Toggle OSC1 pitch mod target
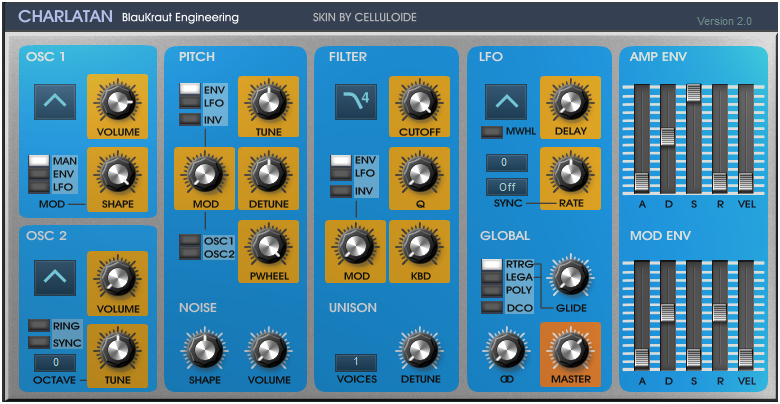The height and width of the screenshot is (404, 780). tap(190, 240)
